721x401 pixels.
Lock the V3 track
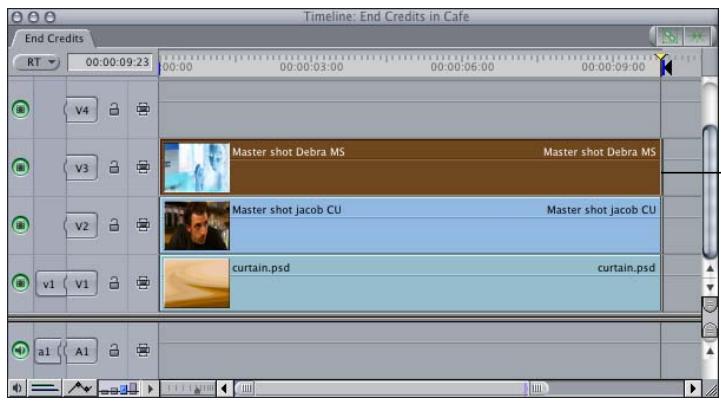tap(114, 167)
